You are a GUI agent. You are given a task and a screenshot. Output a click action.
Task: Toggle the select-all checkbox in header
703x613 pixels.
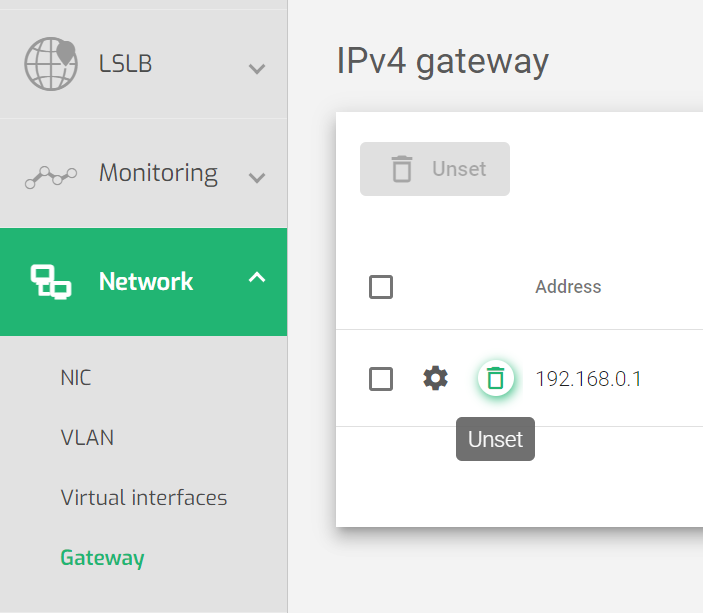pos(381,287)
